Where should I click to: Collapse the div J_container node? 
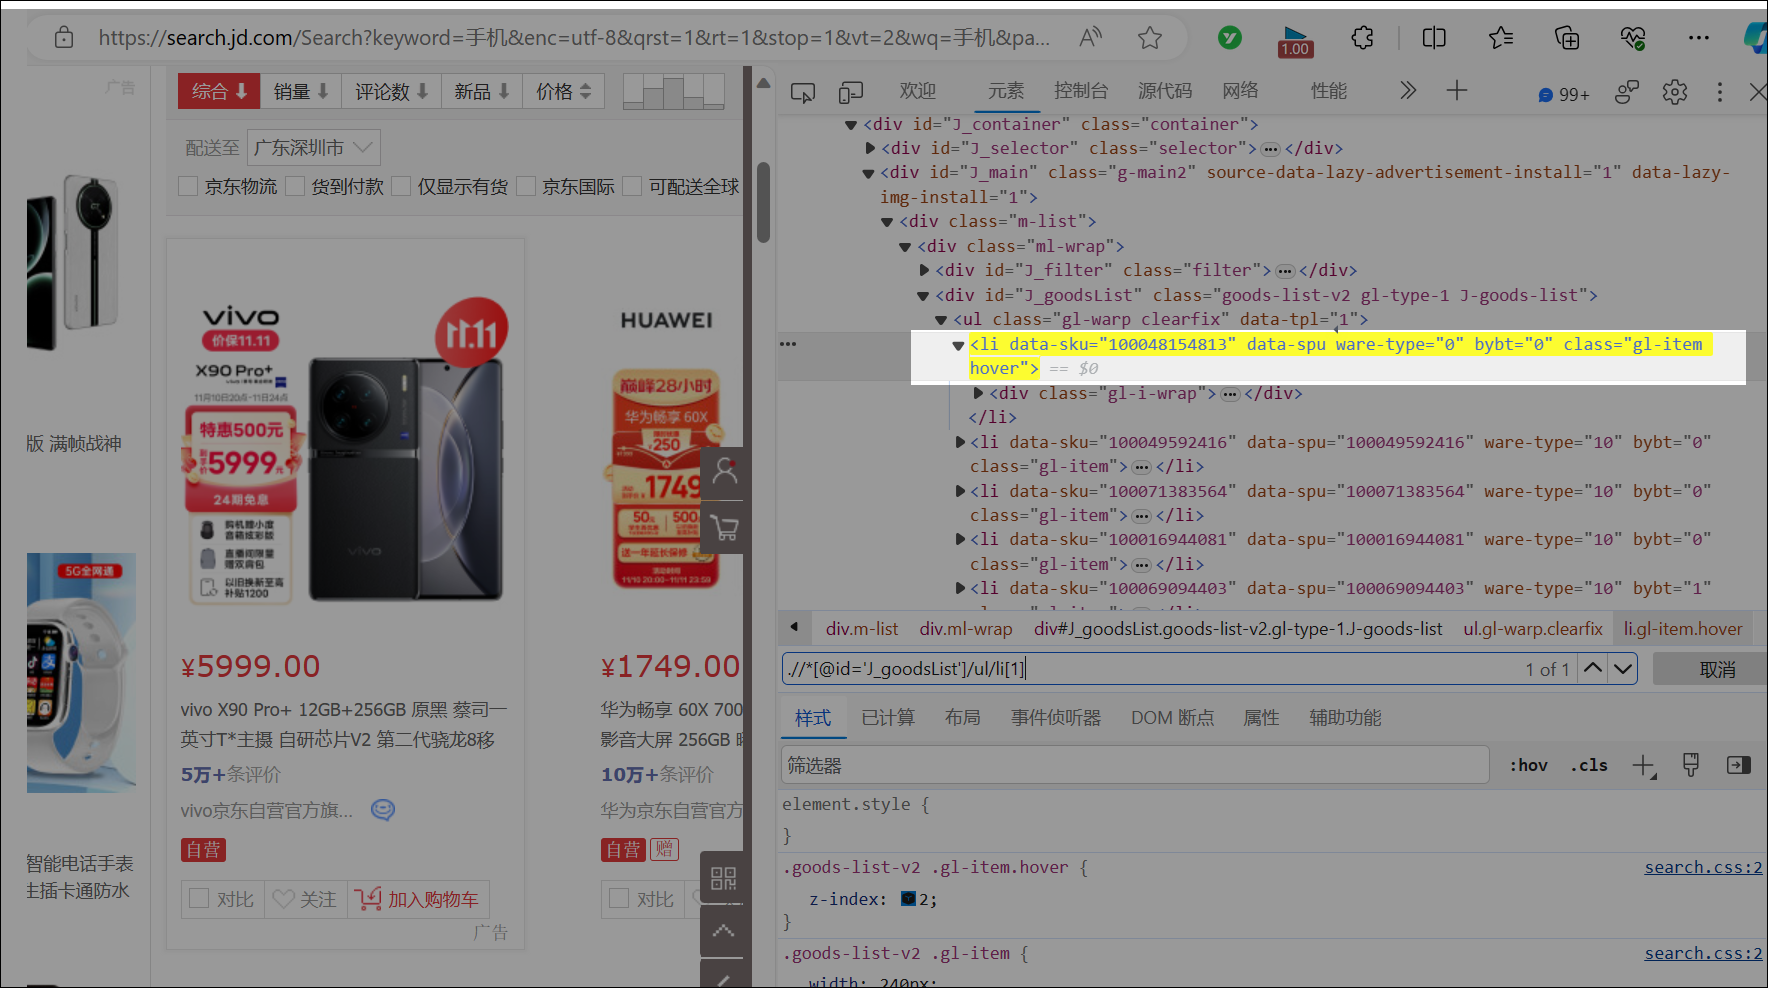tap(851, 125)
